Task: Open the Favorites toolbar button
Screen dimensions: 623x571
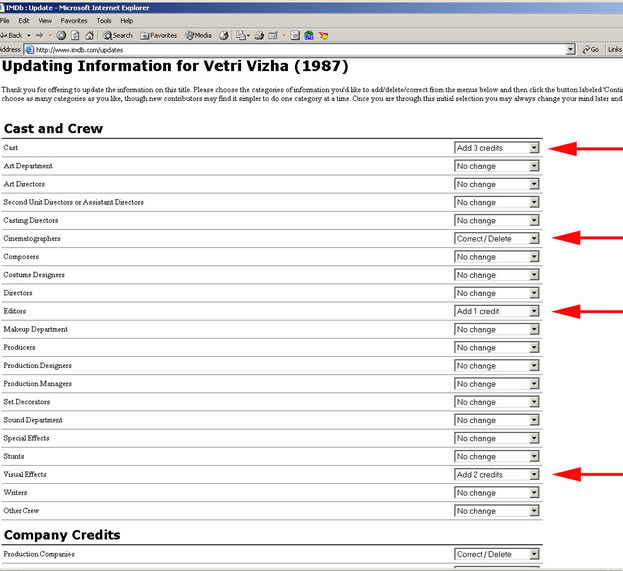Action: (x=159, y=35)
